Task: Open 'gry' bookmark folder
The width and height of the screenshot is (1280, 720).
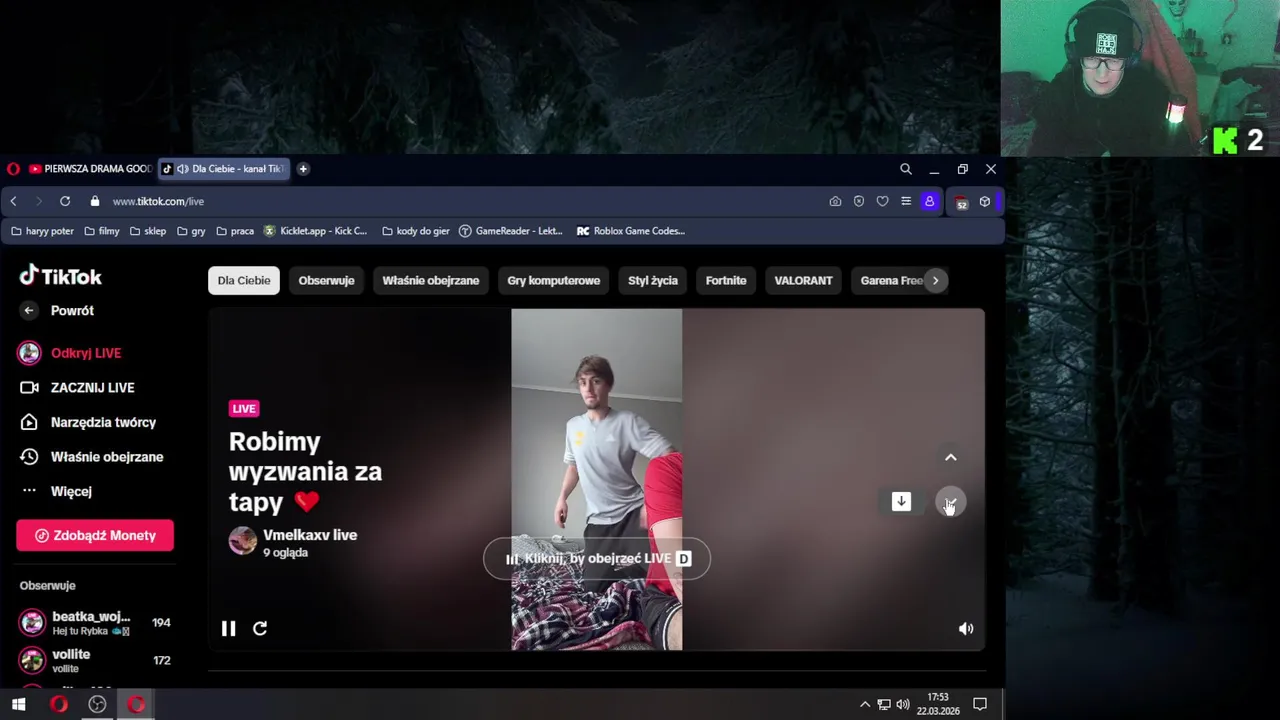Action: 191,231
